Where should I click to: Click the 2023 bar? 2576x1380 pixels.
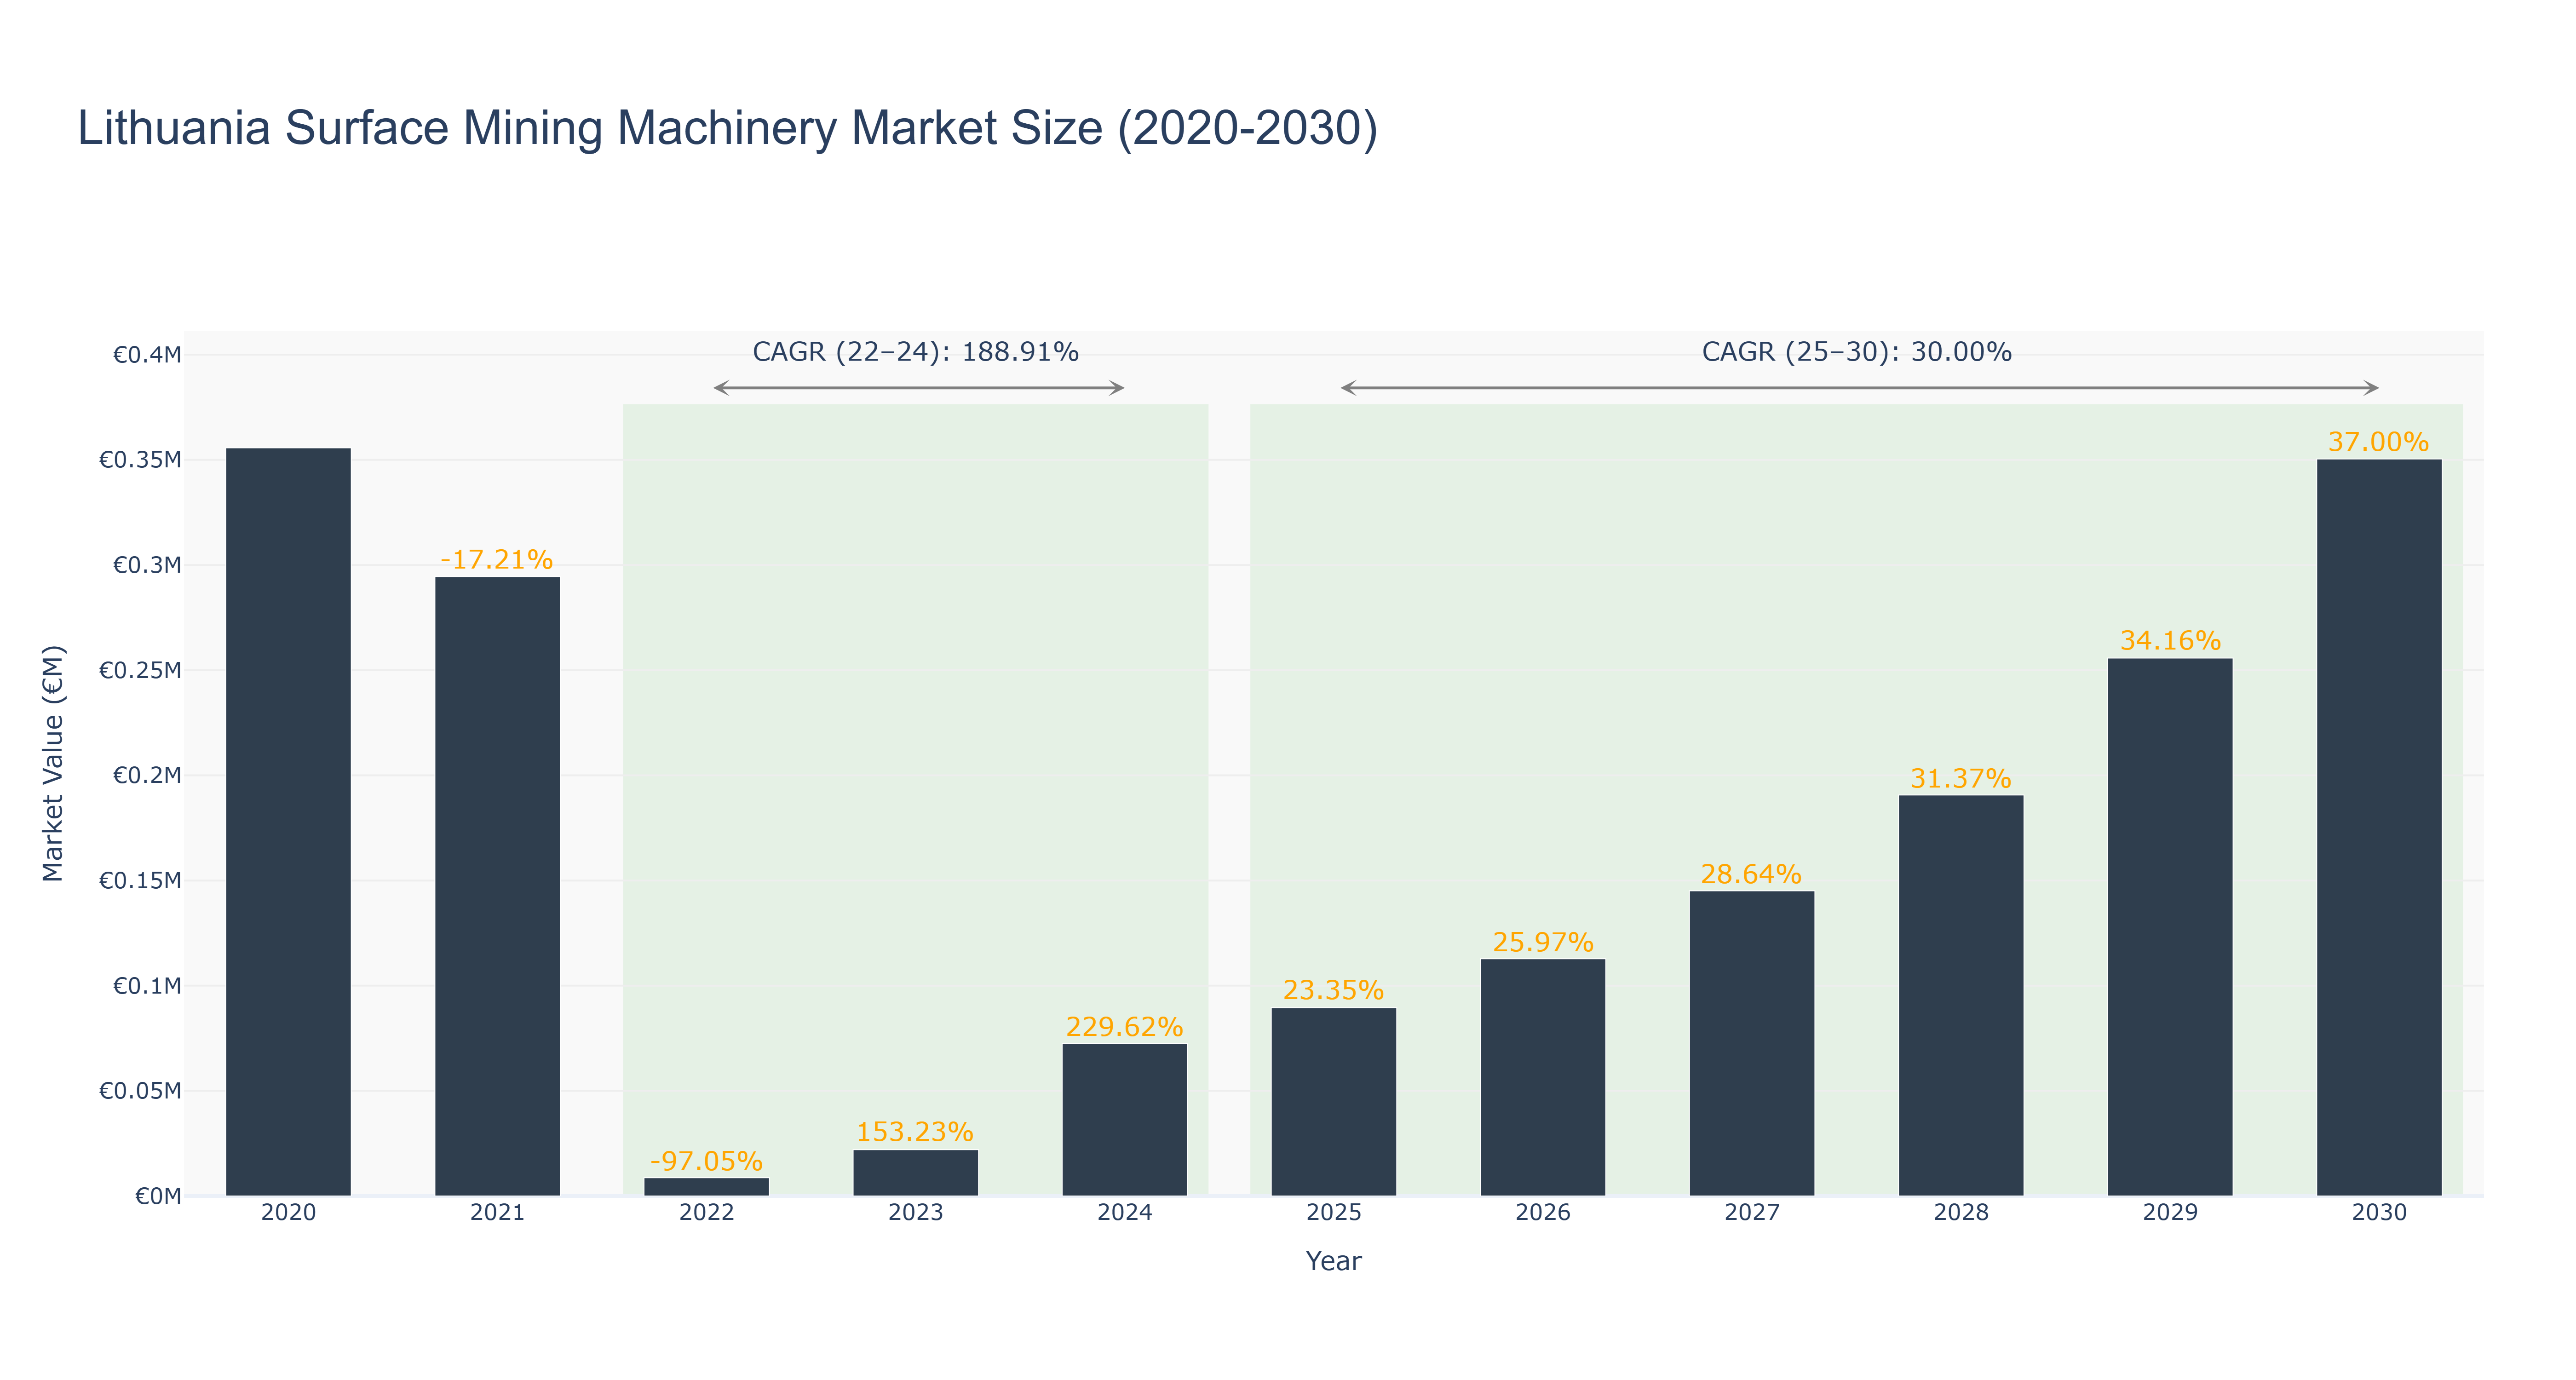[916, 1173]
